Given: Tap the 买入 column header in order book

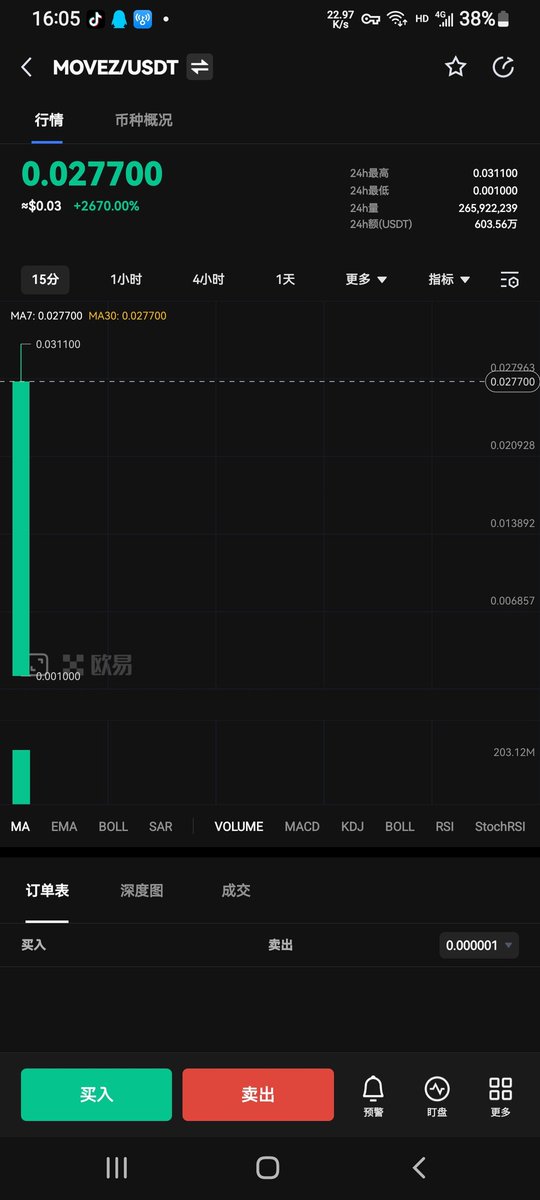Looking at the screenshot, I should [34, 945].
